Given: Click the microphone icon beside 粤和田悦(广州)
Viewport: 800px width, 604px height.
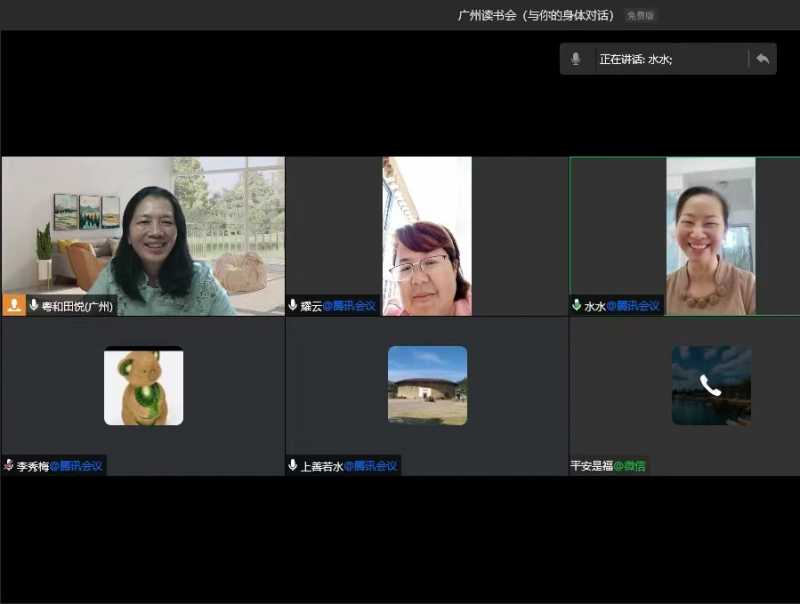Looking at the screenshot, I should pyautogui.click(x=34, y=305).
